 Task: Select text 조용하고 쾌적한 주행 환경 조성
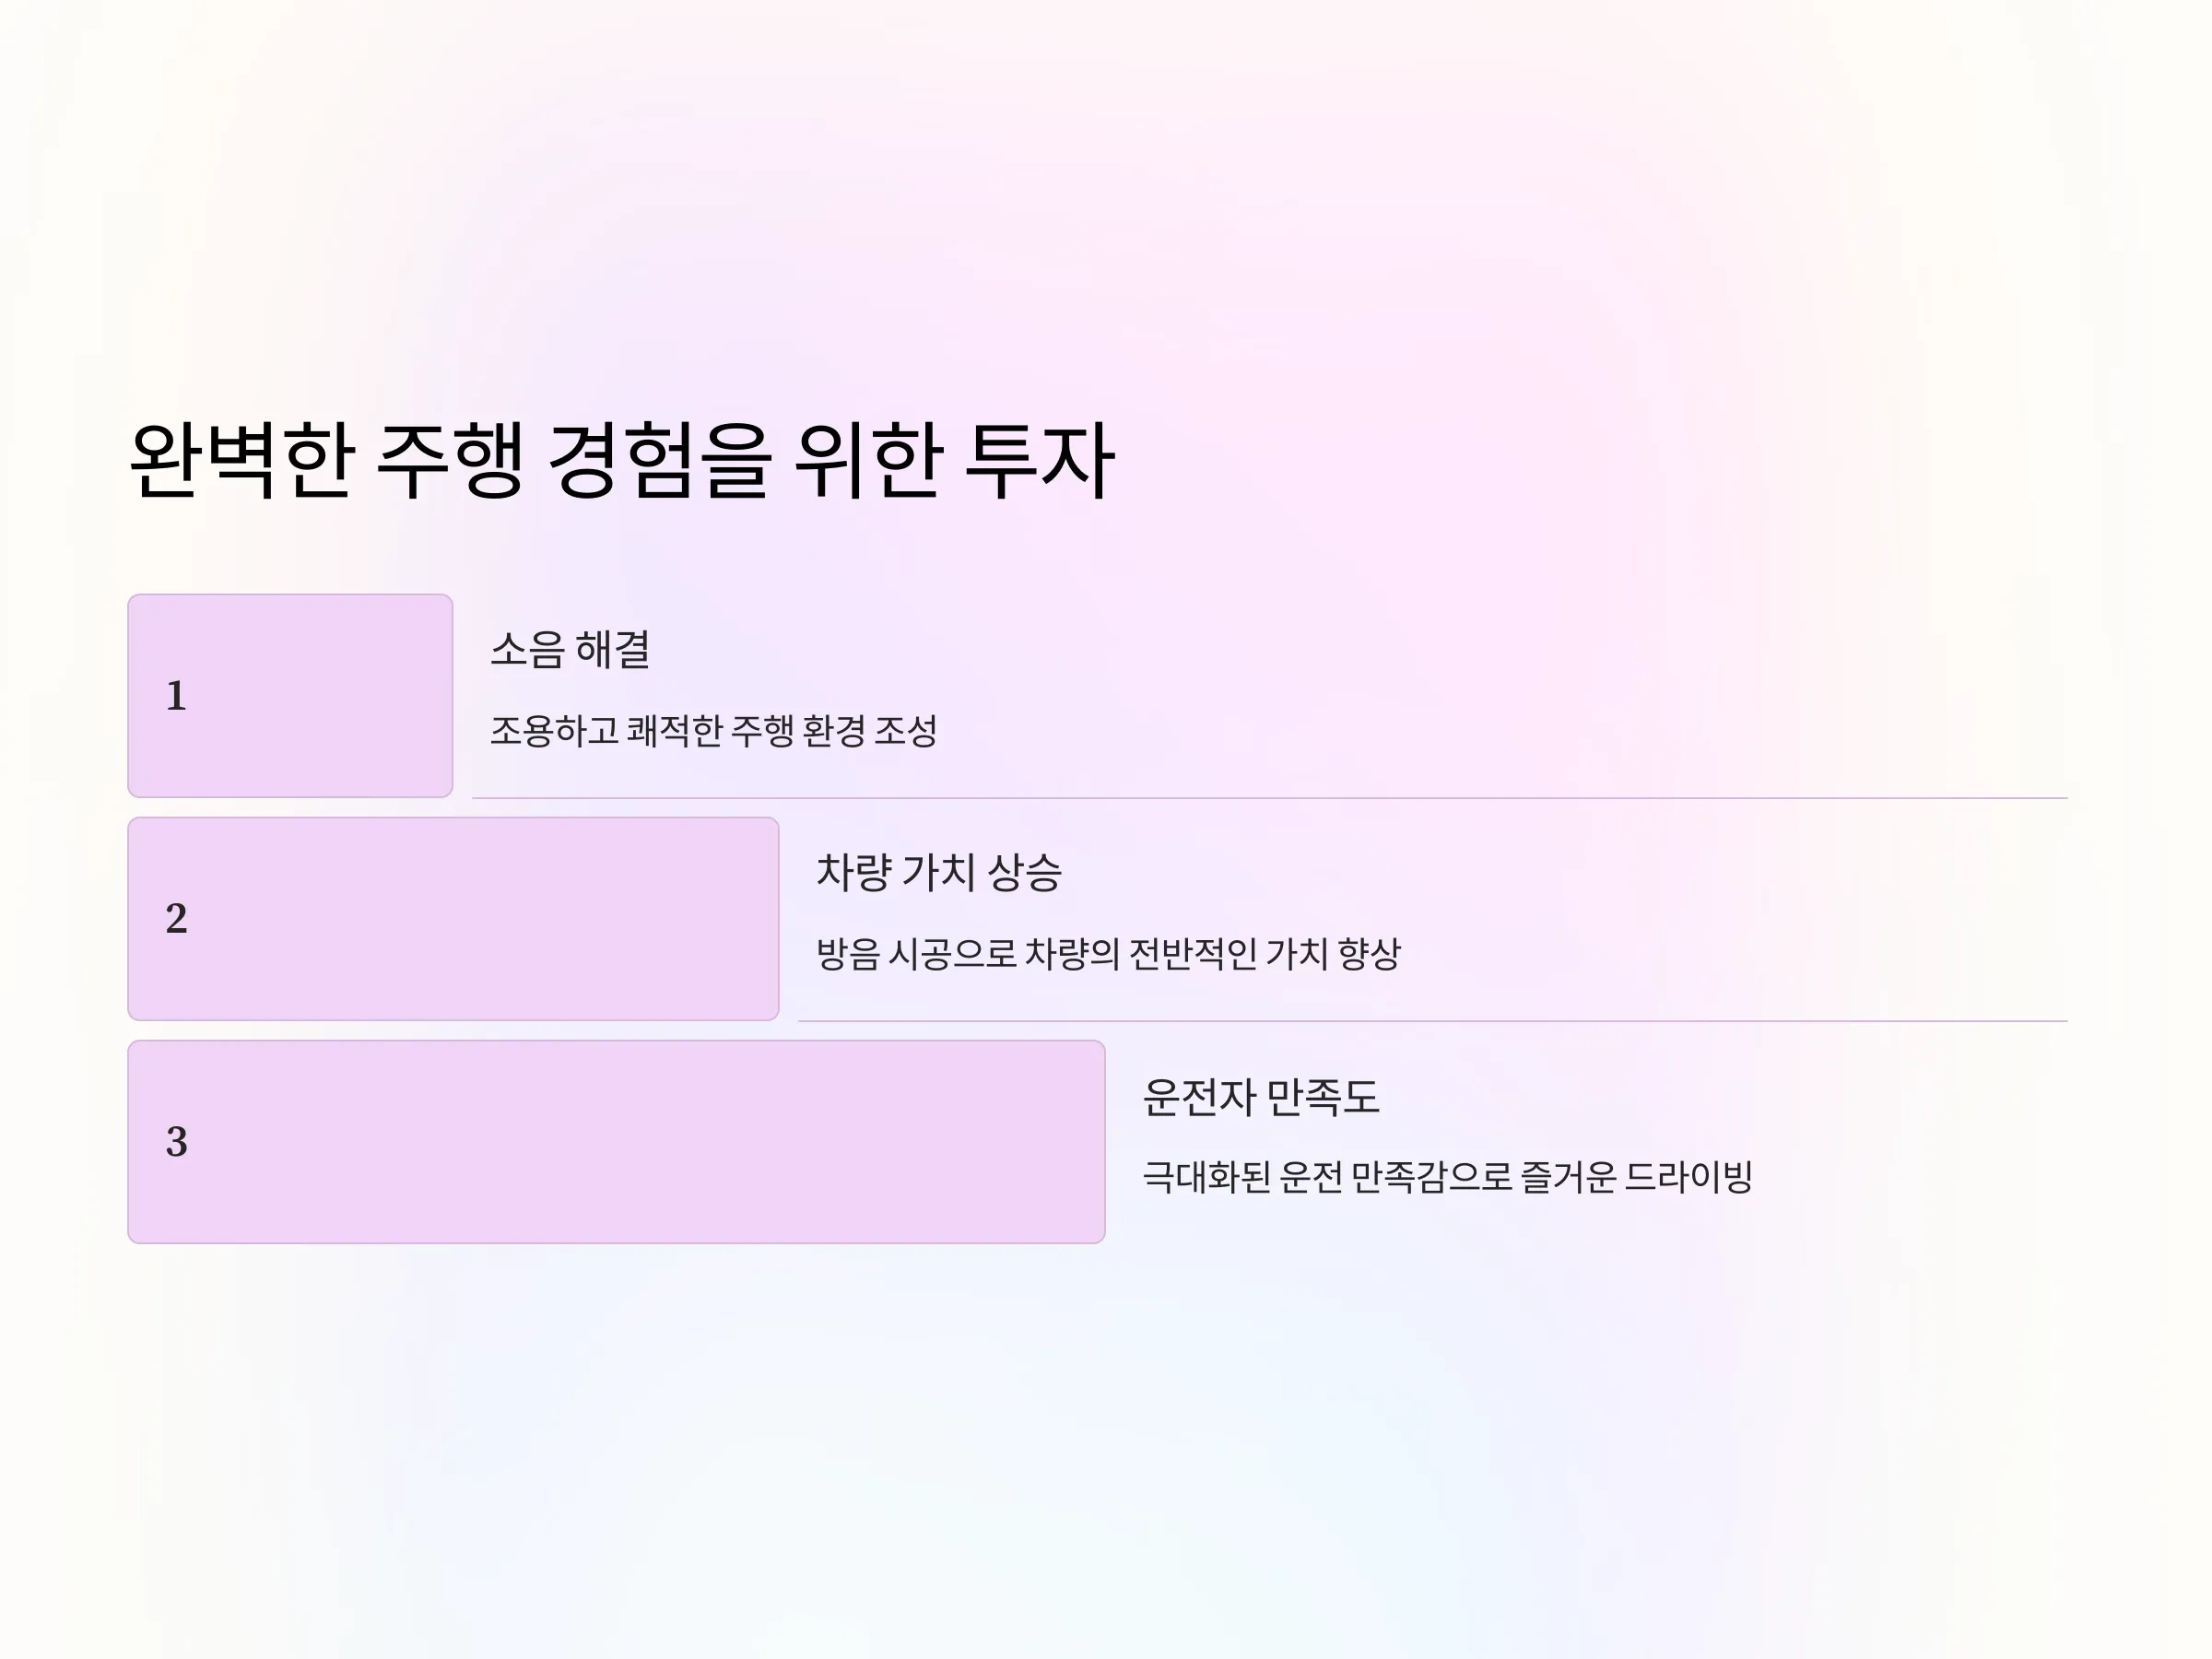(713, 731)
